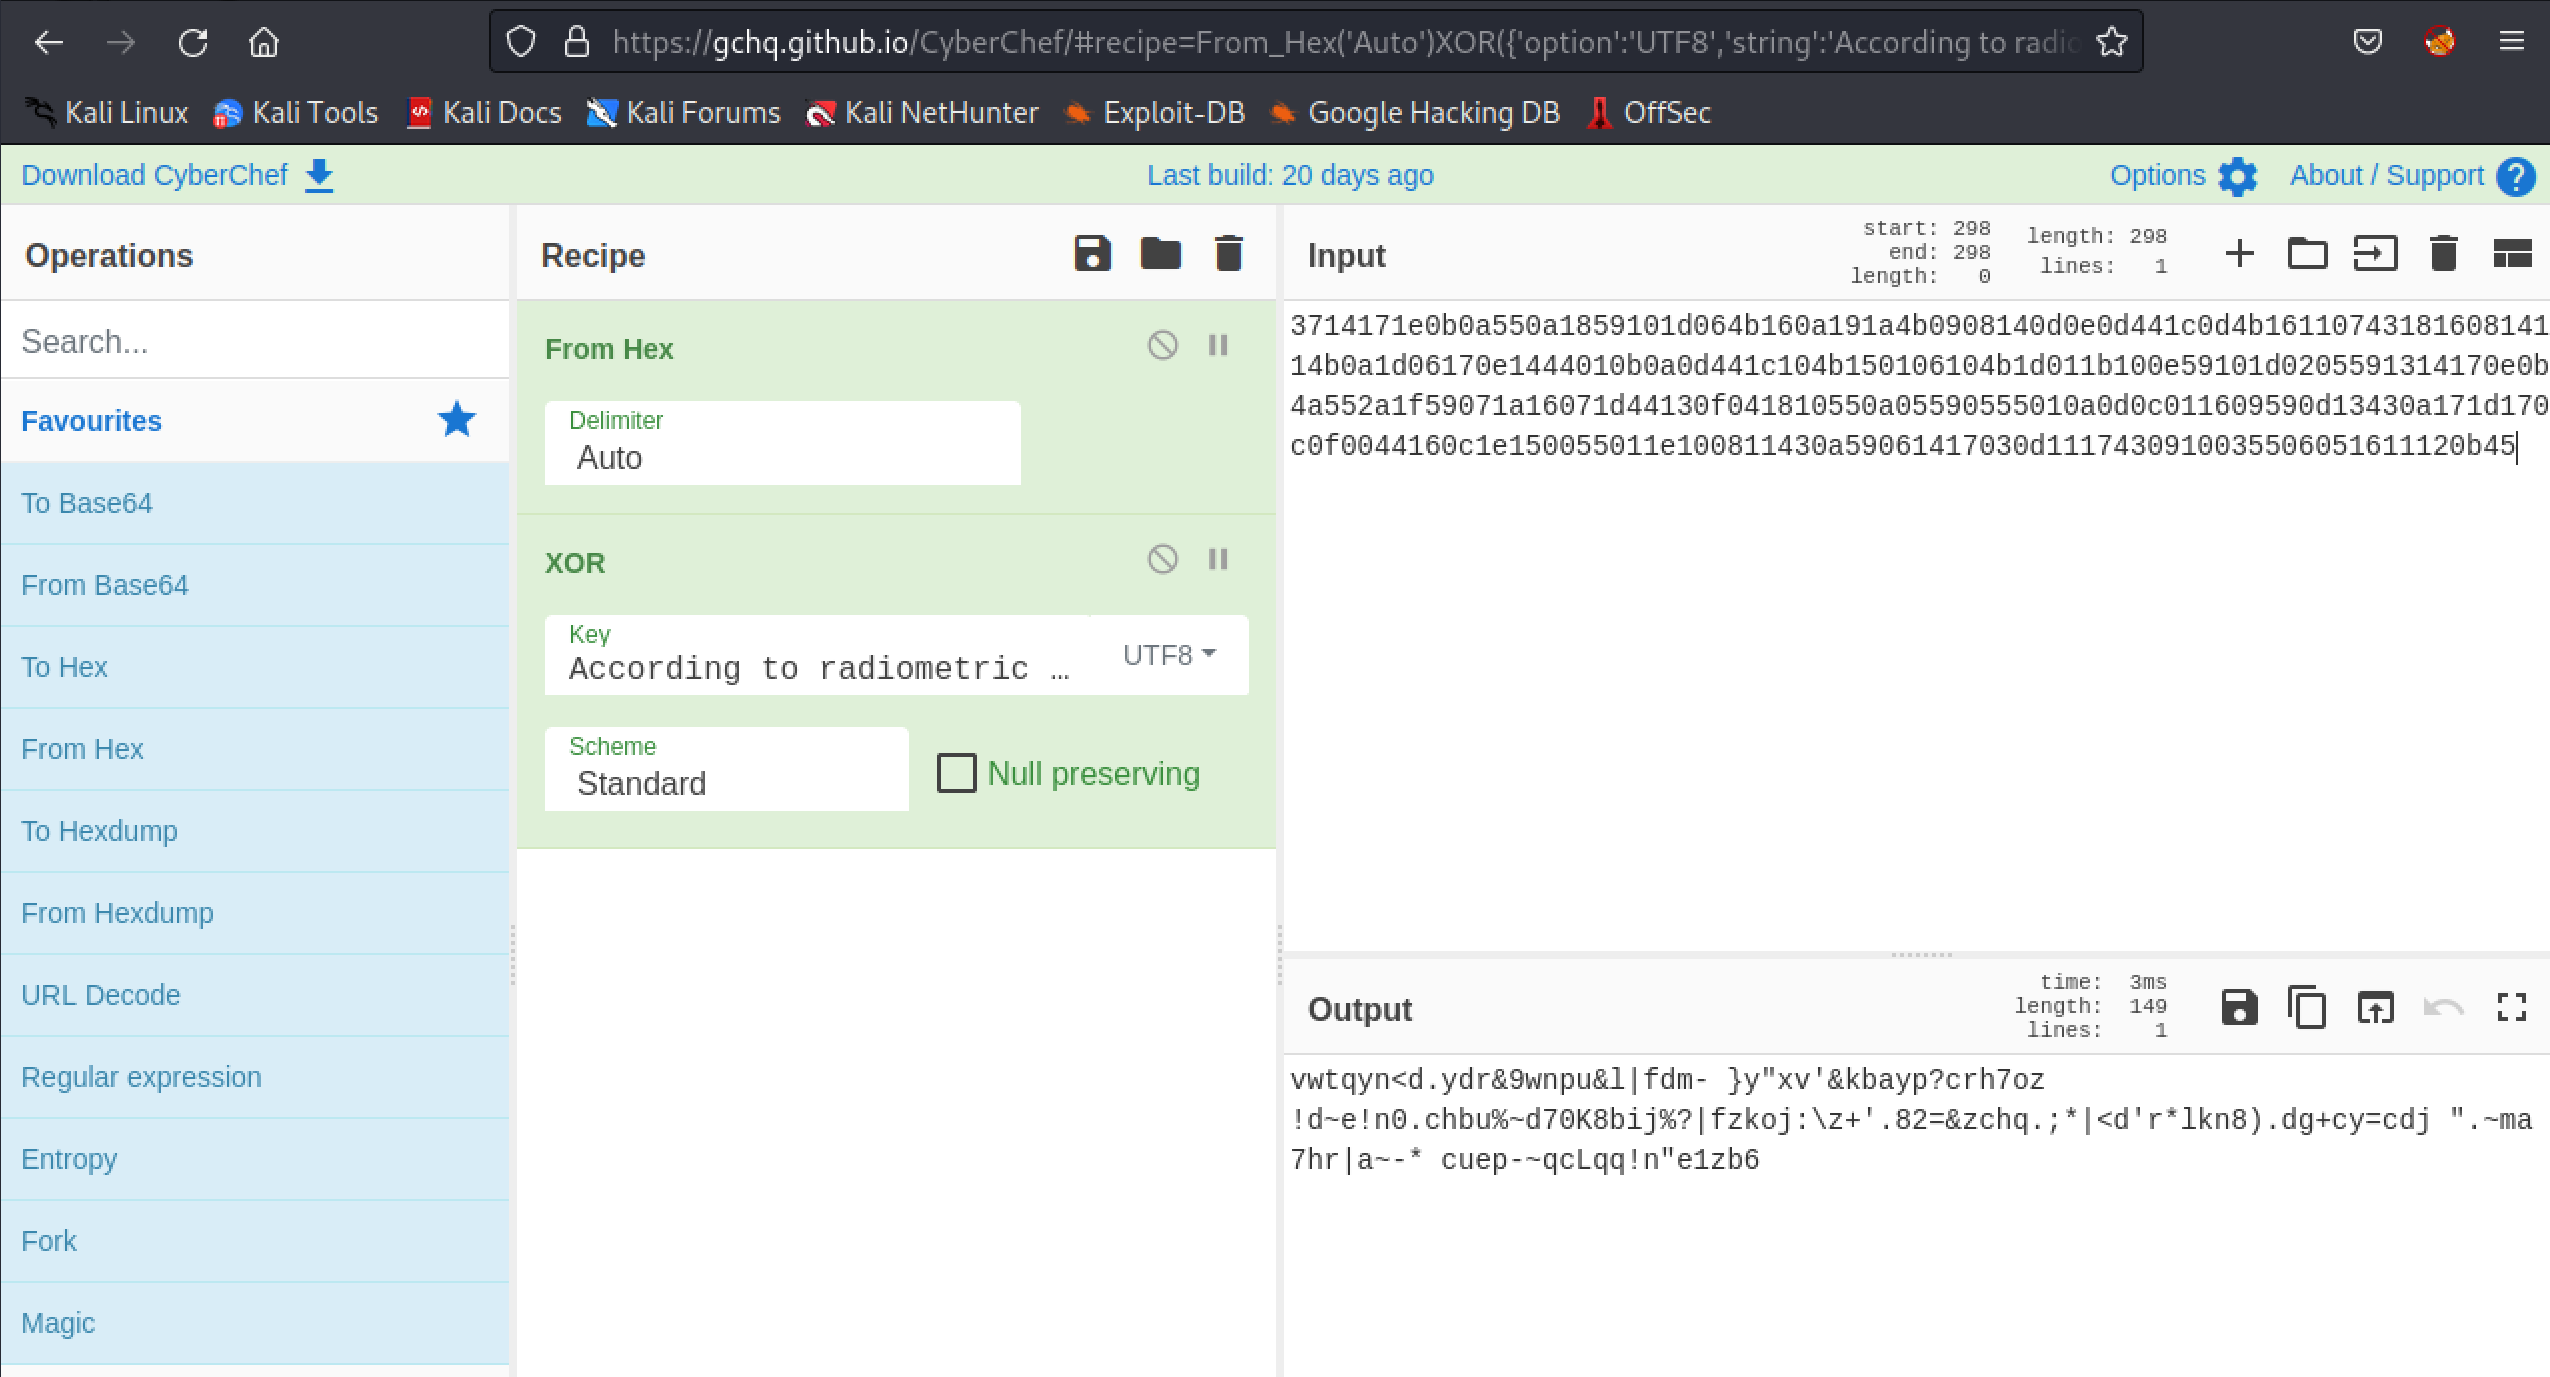Enable Null preserving checkbox
Image resolution: width=2550 pixels, height=1377 pixels.
click(956, 773)
